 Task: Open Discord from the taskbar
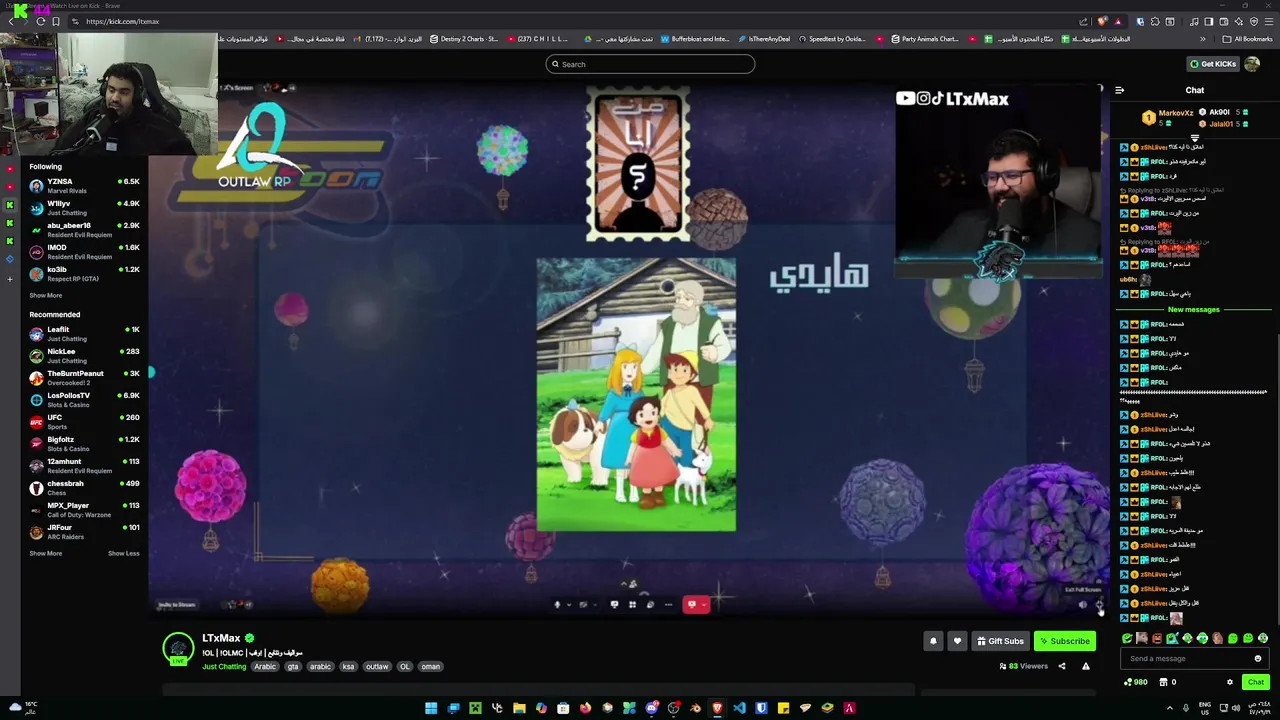651,708
